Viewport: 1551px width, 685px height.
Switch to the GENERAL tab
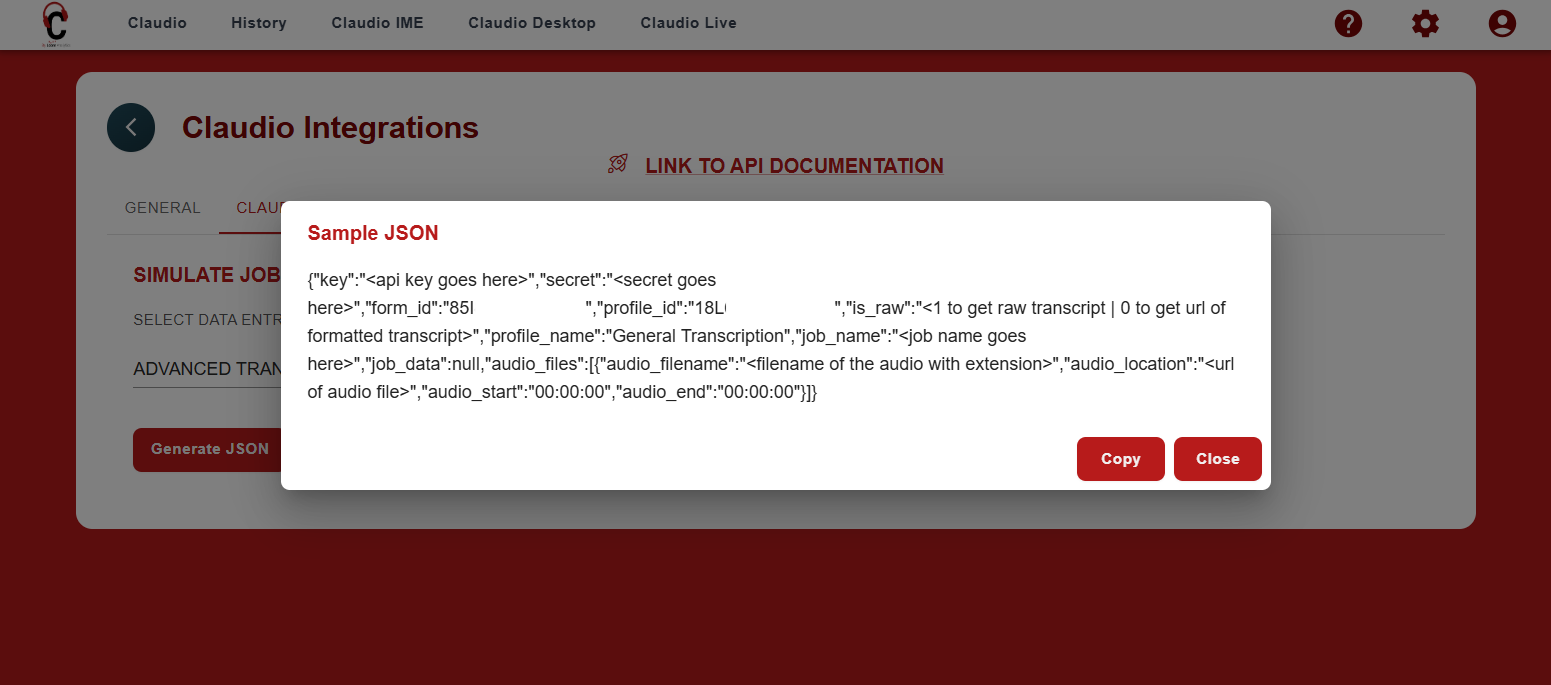coord(162,208)
